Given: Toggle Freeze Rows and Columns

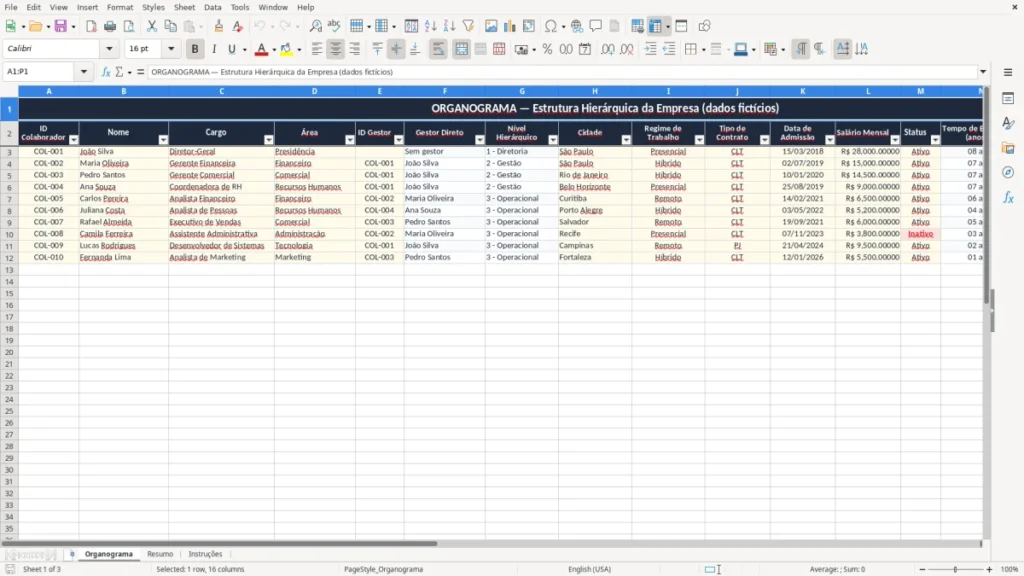Looking at the screenshot, I should (x=655, y=26).
